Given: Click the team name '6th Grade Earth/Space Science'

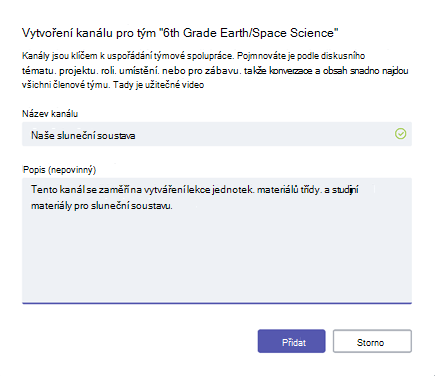Looking at the screenshot, I should pyautogui.click(x=248, y=33).
